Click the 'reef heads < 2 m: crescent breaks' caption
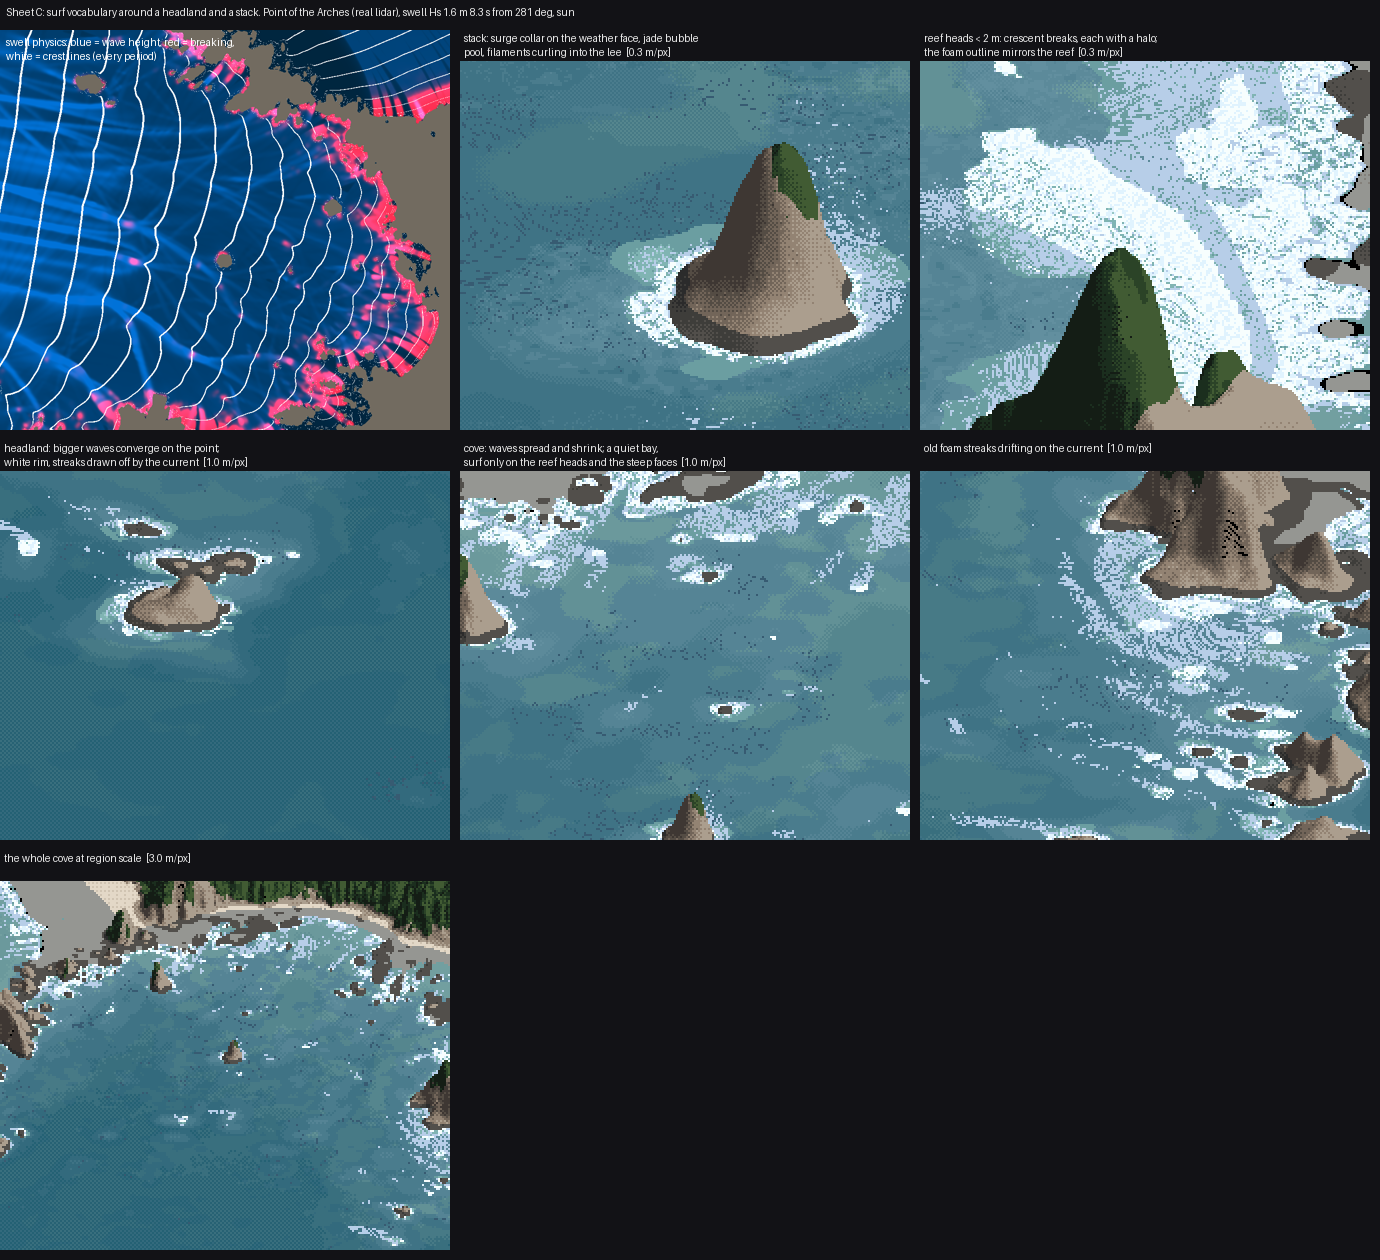Image resolution: width=1380 pixels, height=1260 pixels. click(1040, 45)
